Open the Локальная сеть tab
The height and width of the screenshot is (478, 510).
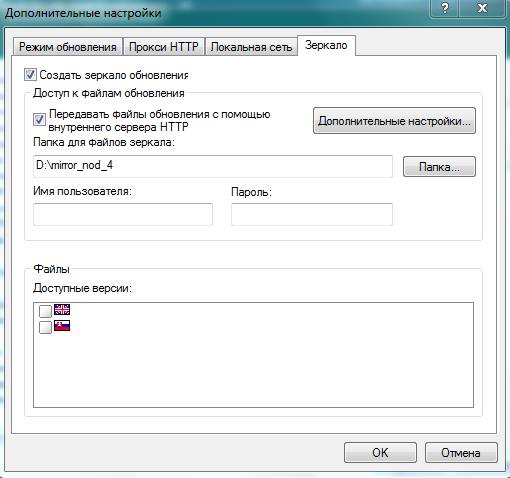[251, 47]
